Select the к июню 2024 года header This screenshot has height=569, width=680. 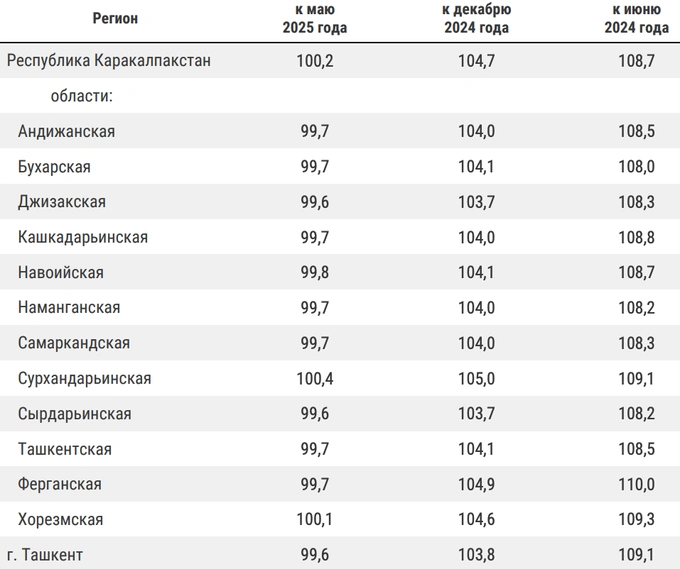click(636, 18)
